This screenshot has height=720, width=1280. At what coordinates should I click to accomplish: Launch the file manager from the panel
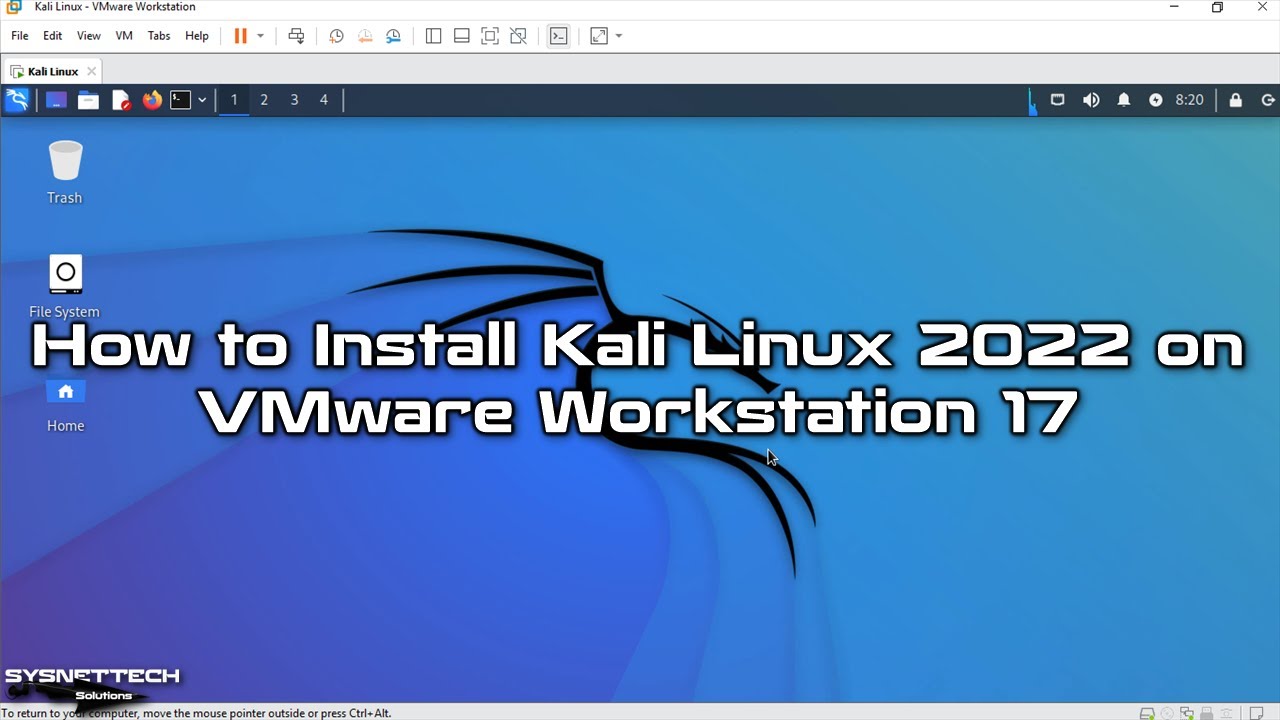click(x=88, y=100)
